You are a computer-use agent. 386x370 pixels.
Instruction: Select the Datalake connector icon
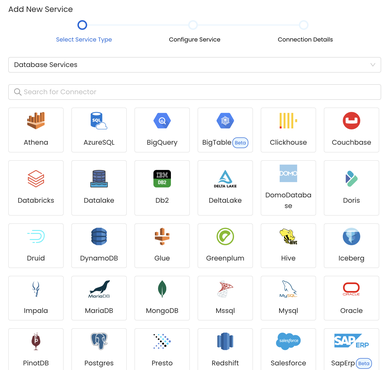click(99, 179)
